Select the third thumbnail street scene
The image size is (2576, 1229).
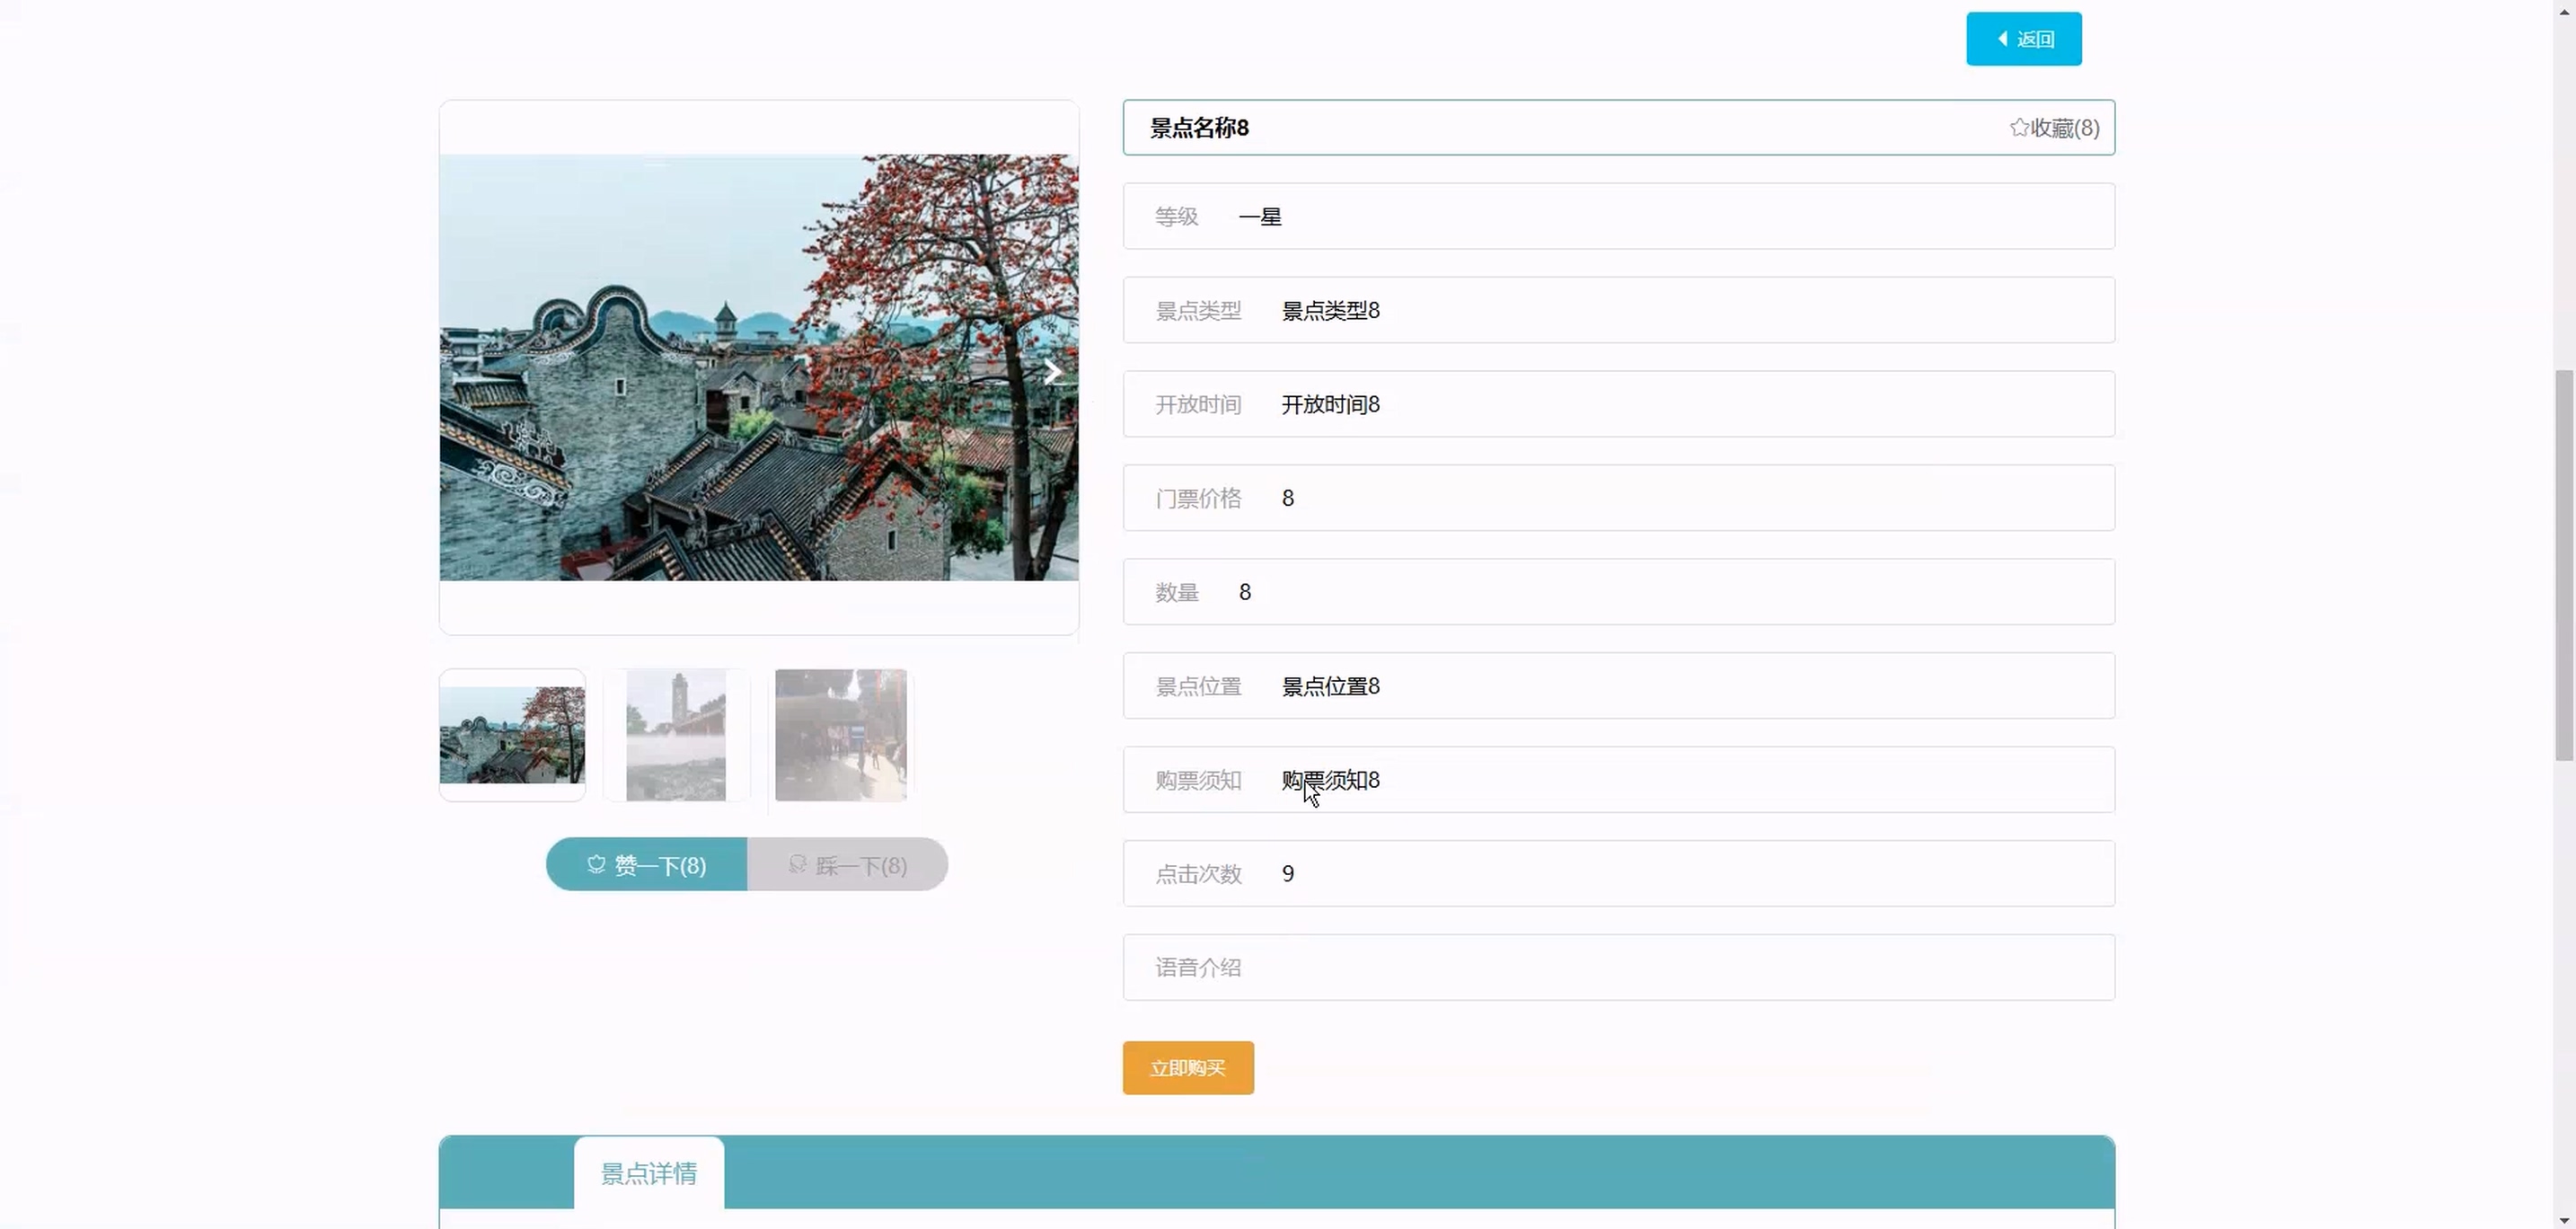pos(840,735)
